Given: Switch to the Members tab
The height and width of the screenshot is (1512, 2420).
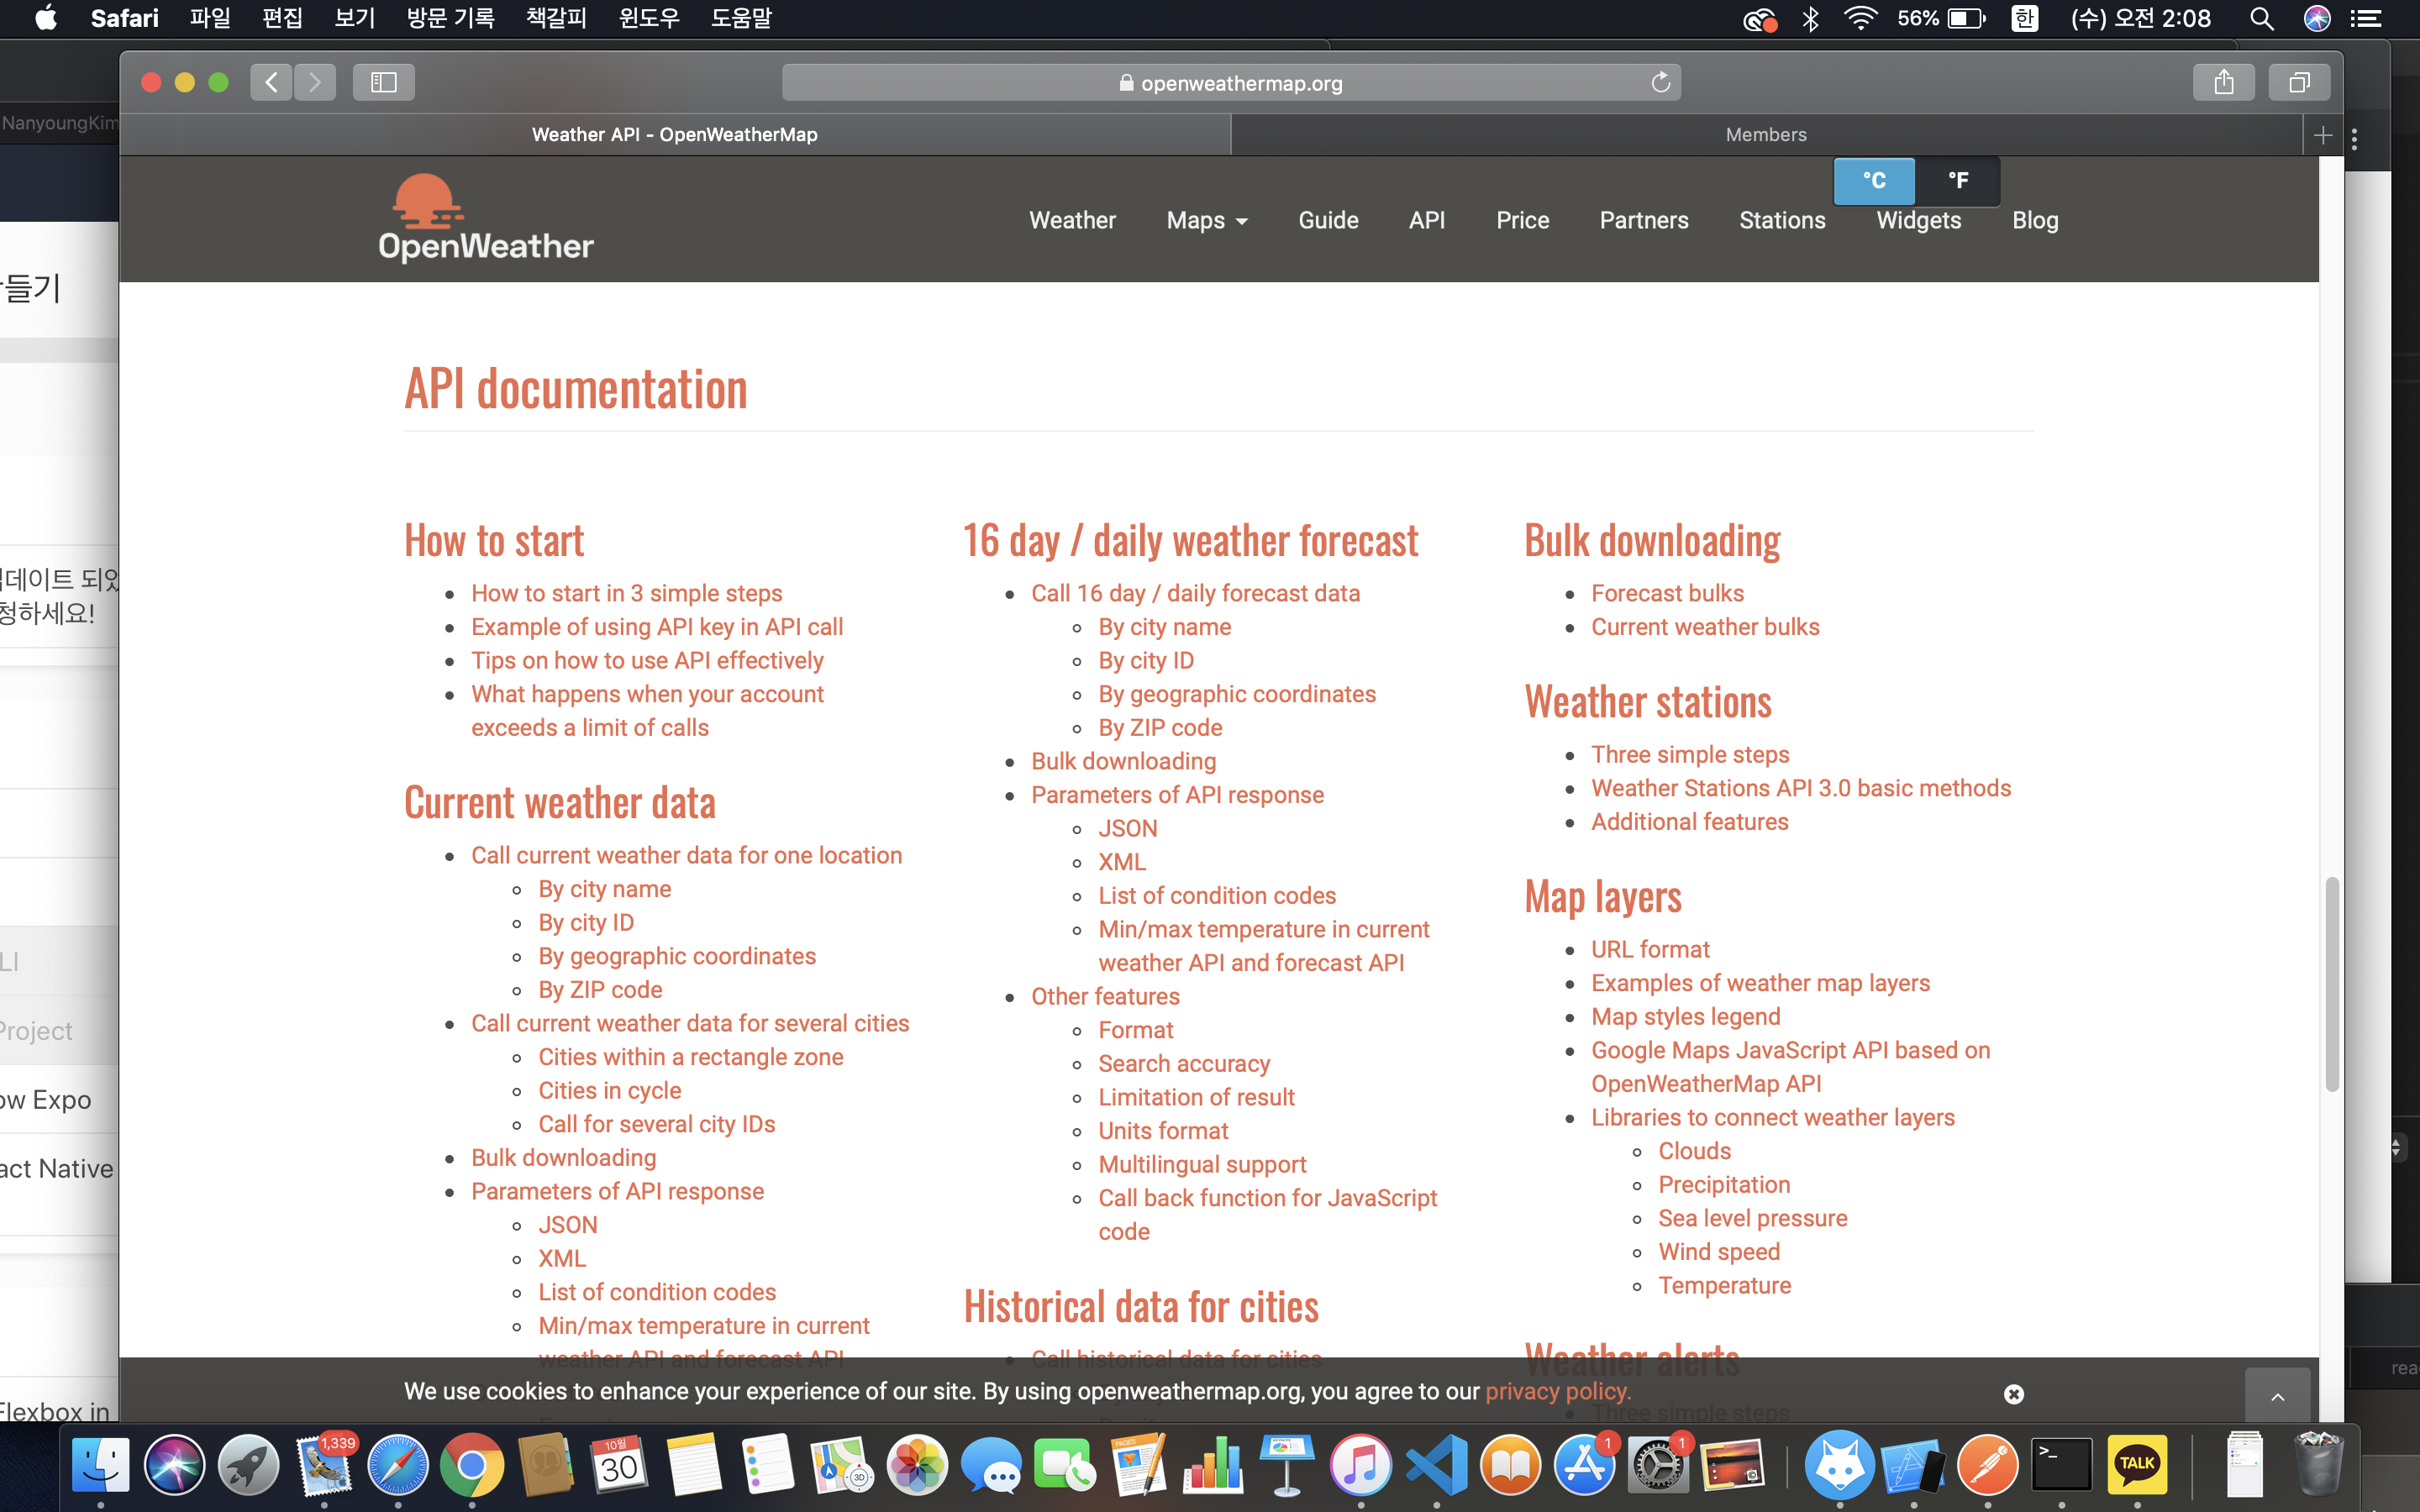Looking at the screenshot, I should click(x=1765, y=135).
